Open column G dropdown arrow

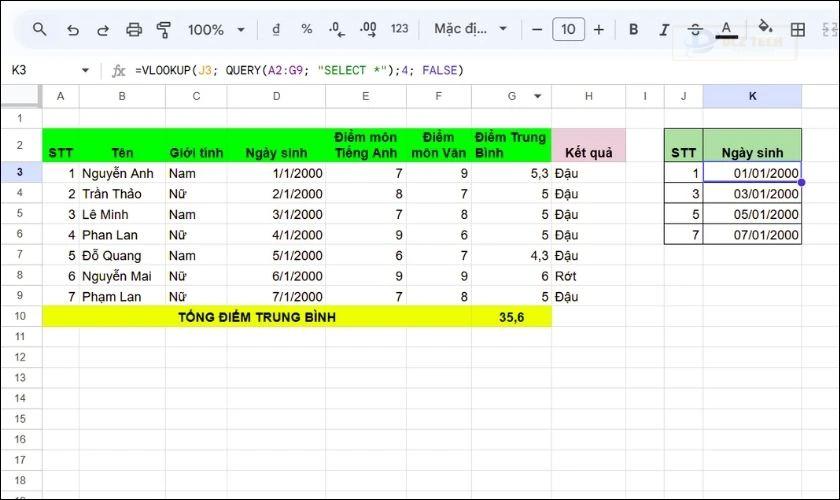(x=537, y=96)
